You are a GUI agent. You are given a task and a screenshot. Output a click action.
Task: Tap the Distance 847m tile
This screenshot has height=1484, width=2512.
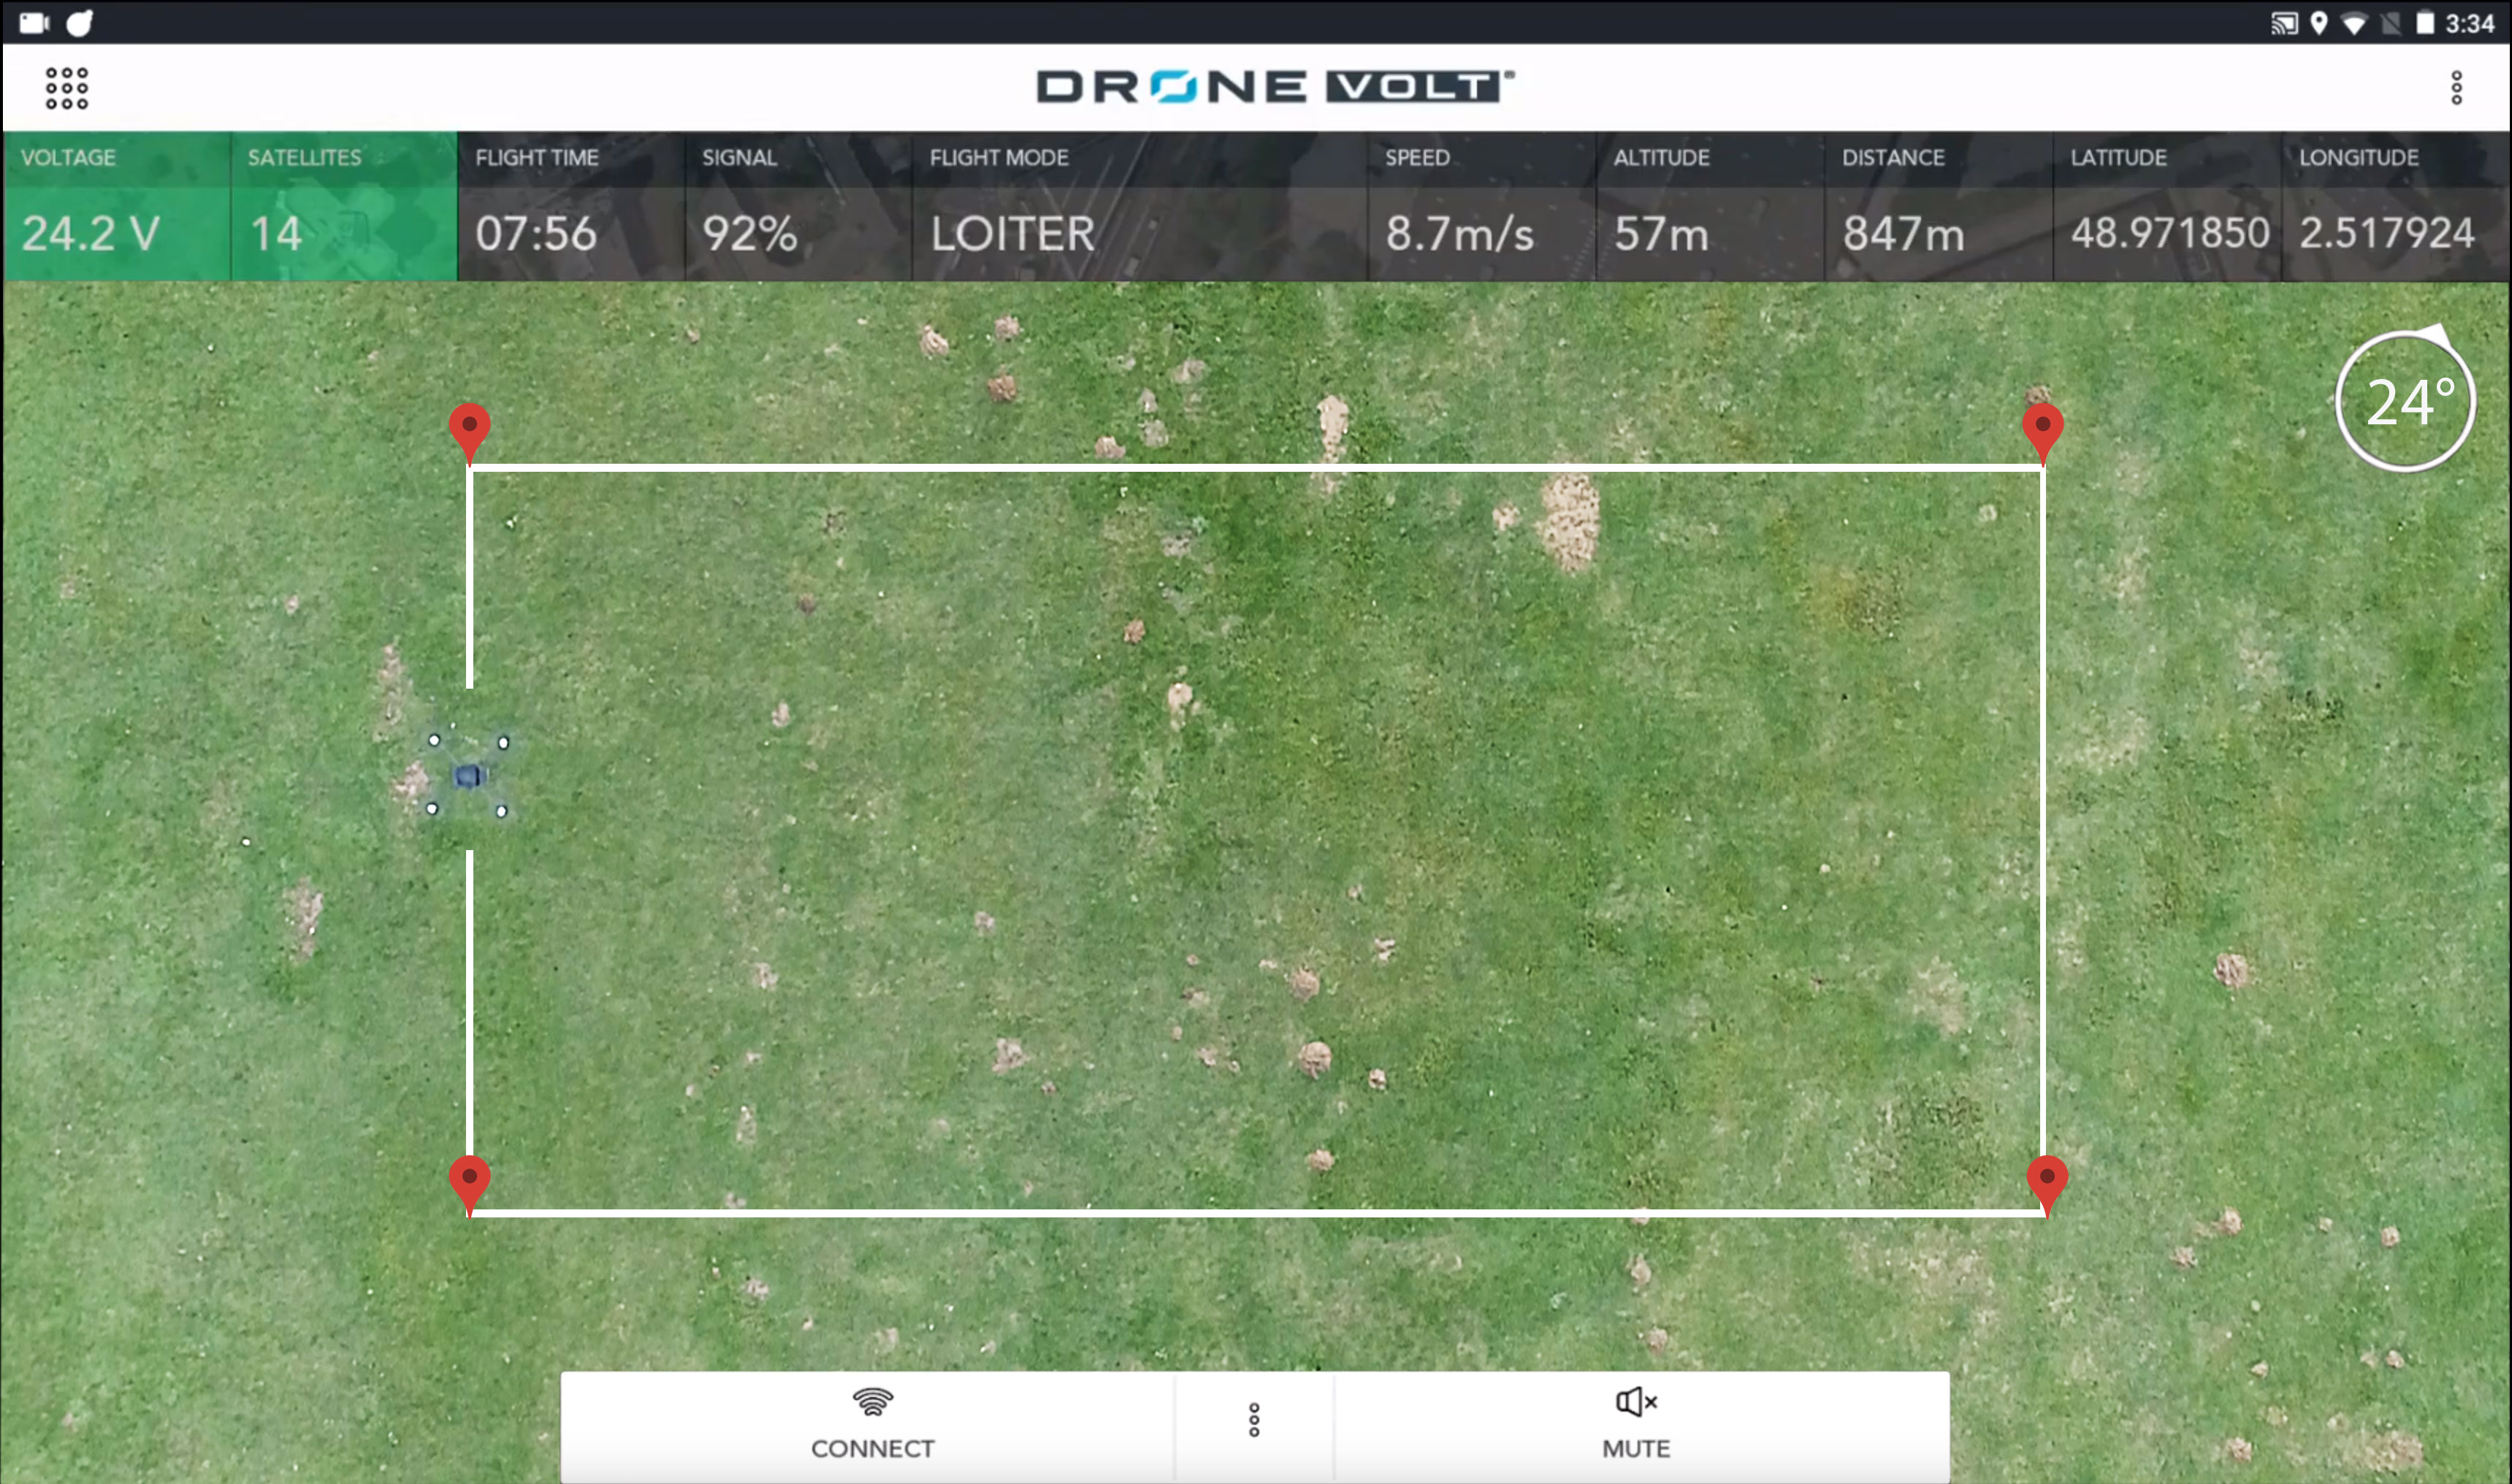[1939, 206]
